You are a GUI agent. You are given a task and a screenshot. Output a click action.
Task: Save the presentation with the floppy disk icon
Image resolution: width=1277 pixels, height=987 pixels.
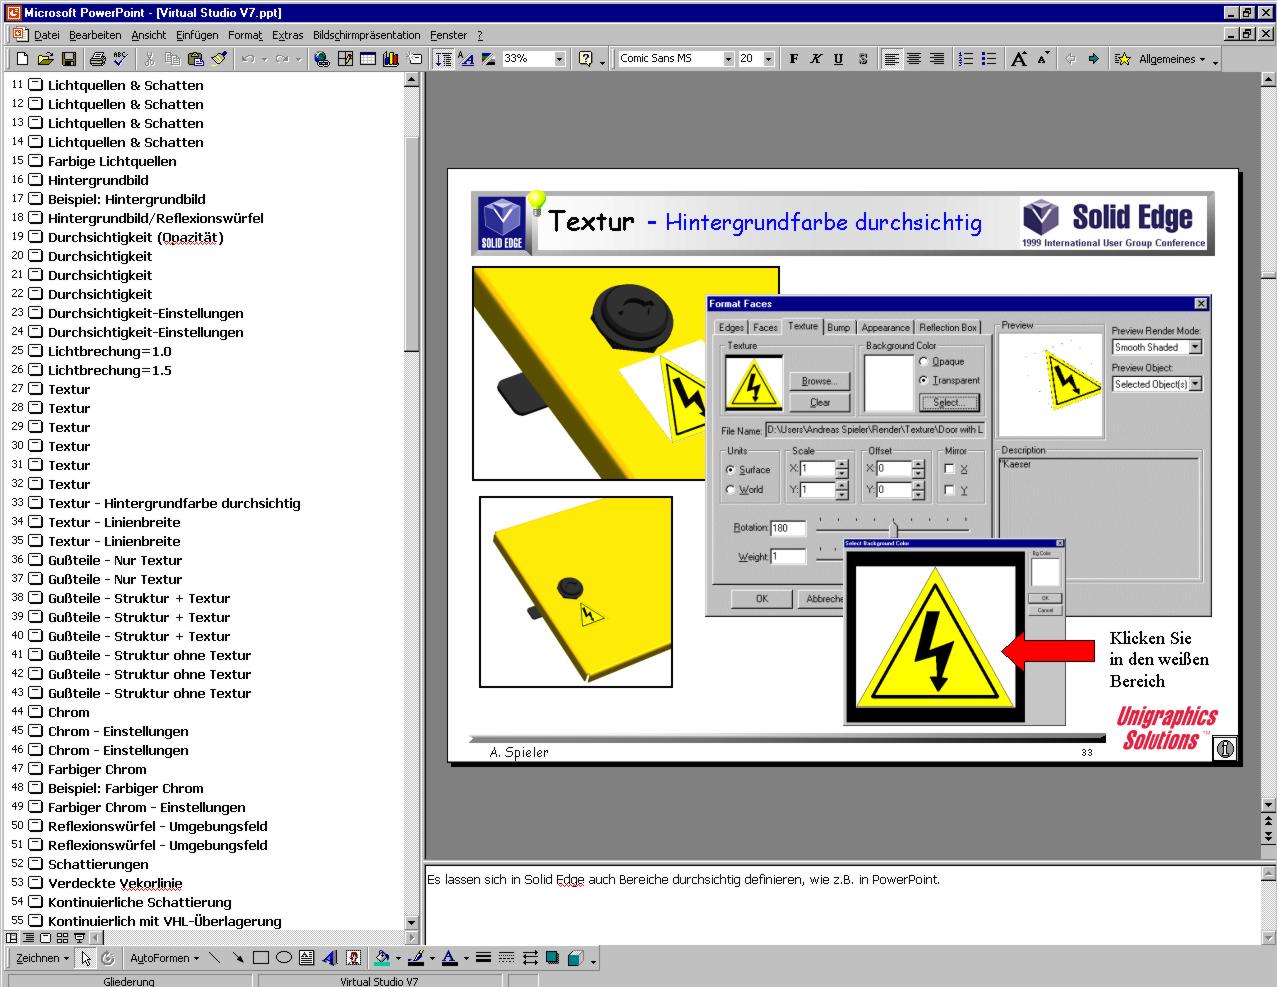[69, 59]
